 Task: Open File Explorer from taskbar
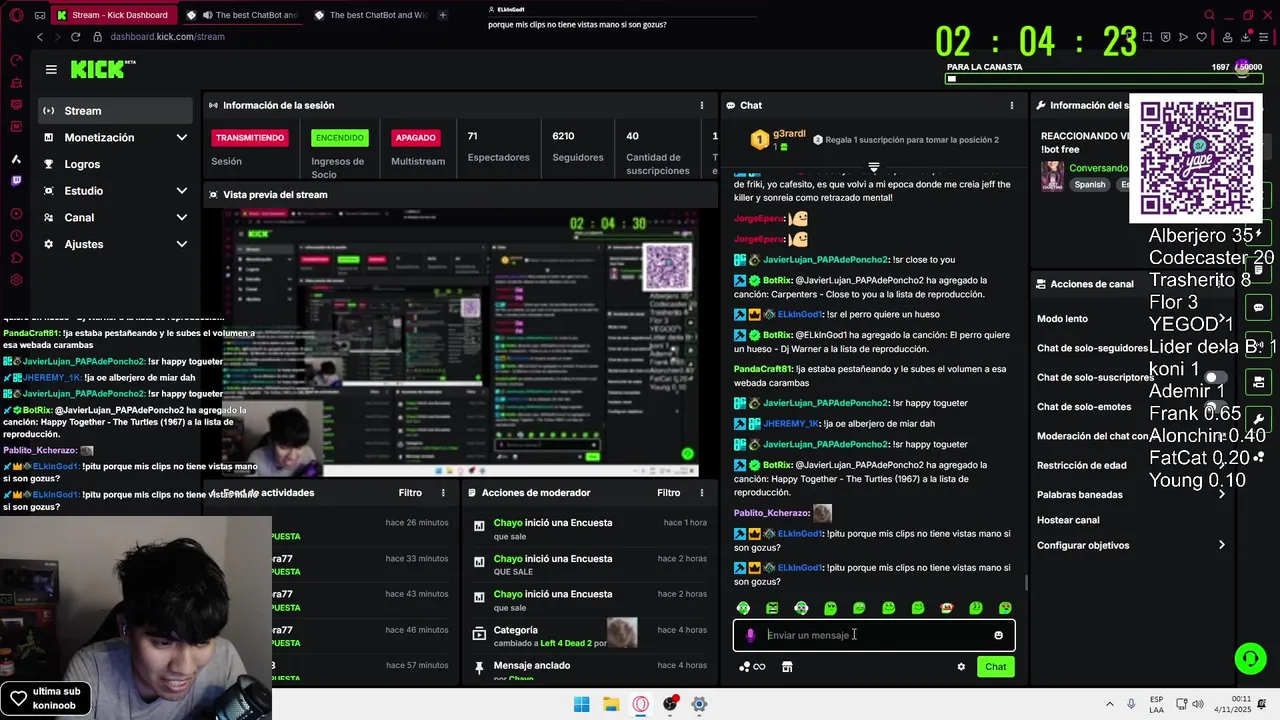[x=611, y=704]
